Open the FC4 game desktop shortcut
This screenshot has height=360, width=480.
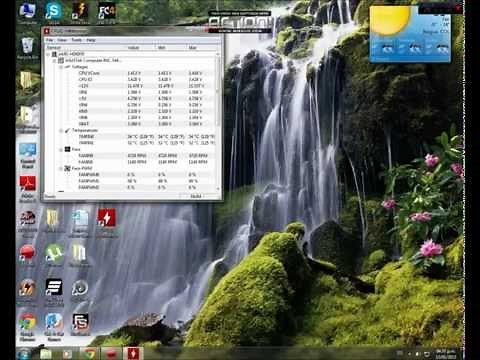coord(107,13)
